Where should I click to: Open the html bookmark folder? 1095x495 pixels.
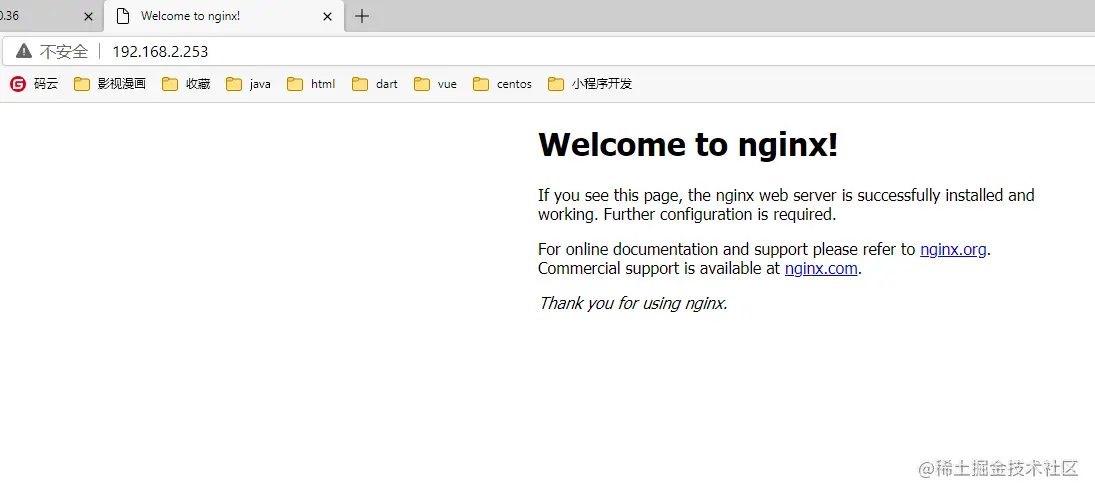pyautogui.click(x=311, y=84)
